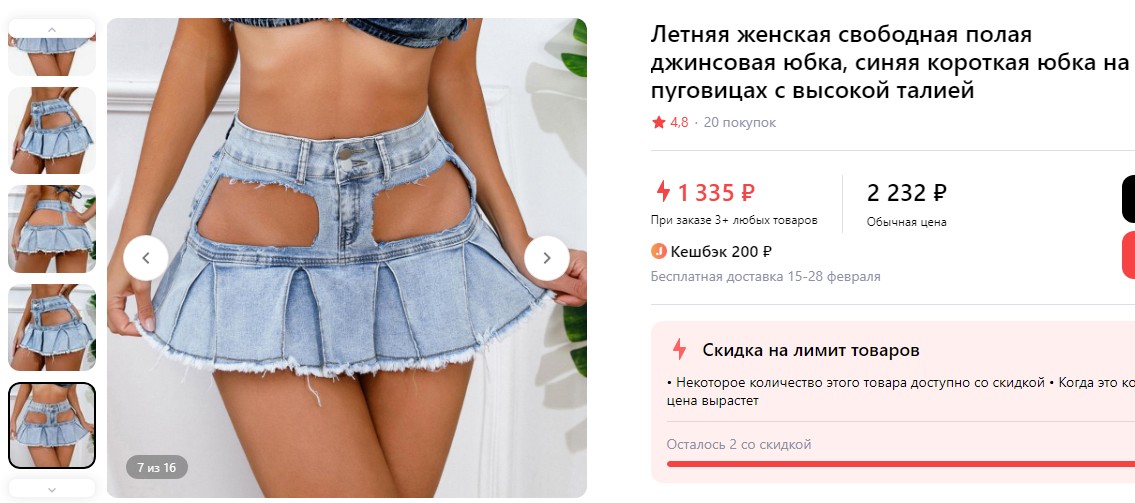This screenshot has height=503, width=1135.
Task: Click lightning icon in discount limit banner
Action: click(679, 350)
